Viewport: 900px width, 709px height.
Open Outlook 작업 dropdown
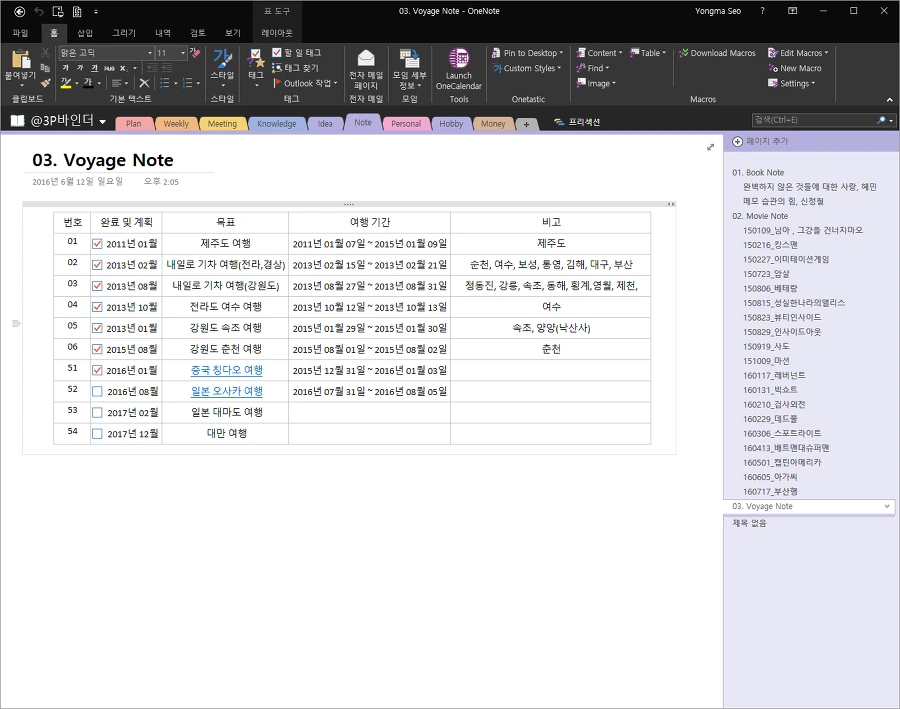pos(305,83)
